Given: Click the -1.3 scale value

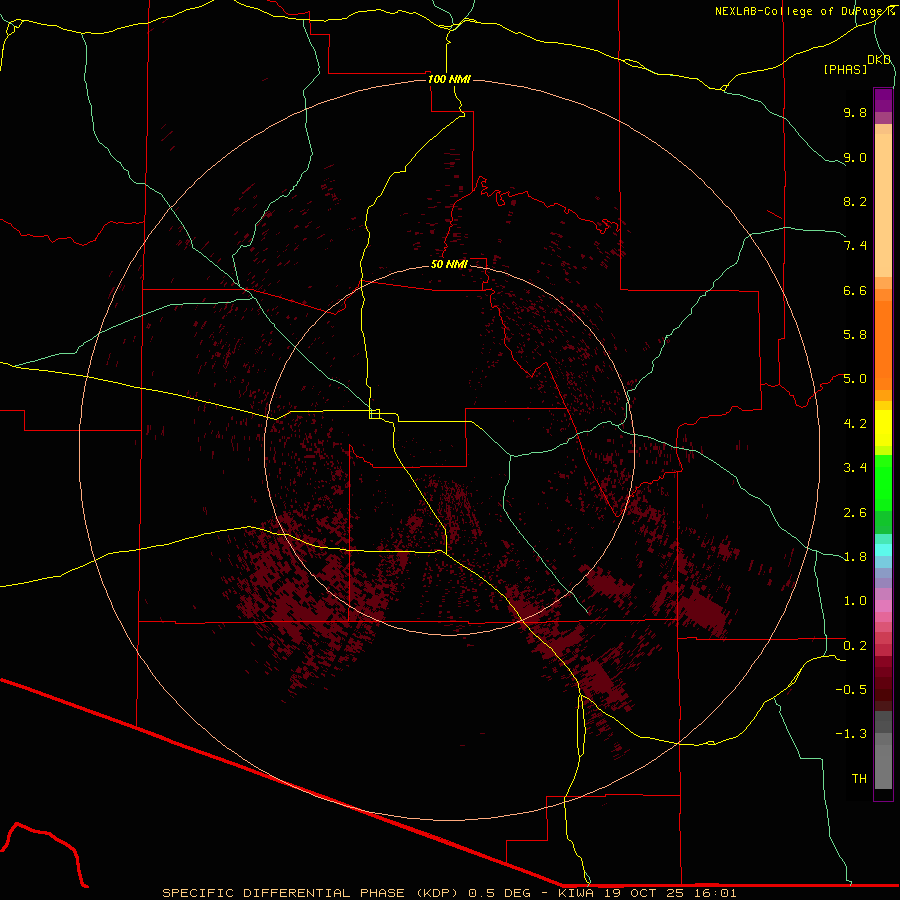Looking at the screenshot, I should coord(851,734).
